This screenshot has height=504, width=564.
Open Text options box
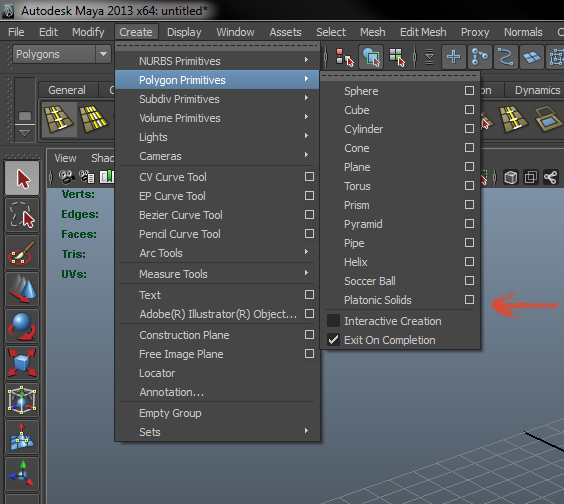(309, 295)
